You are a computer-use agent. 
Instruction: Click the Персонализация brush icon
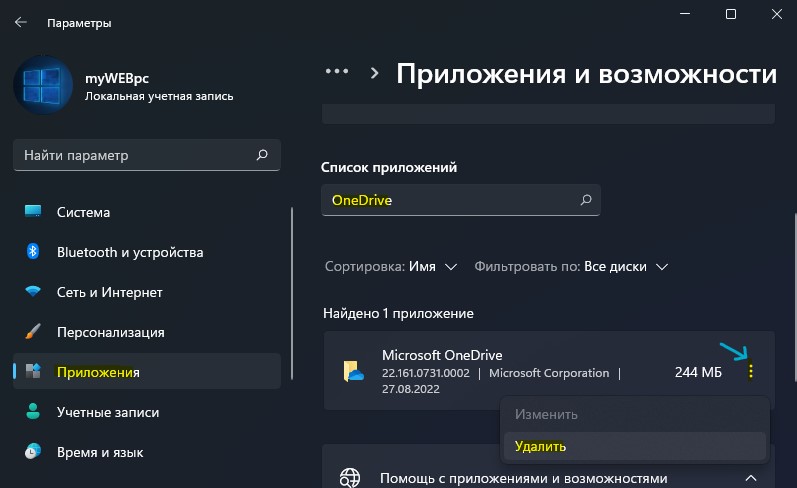33,331
